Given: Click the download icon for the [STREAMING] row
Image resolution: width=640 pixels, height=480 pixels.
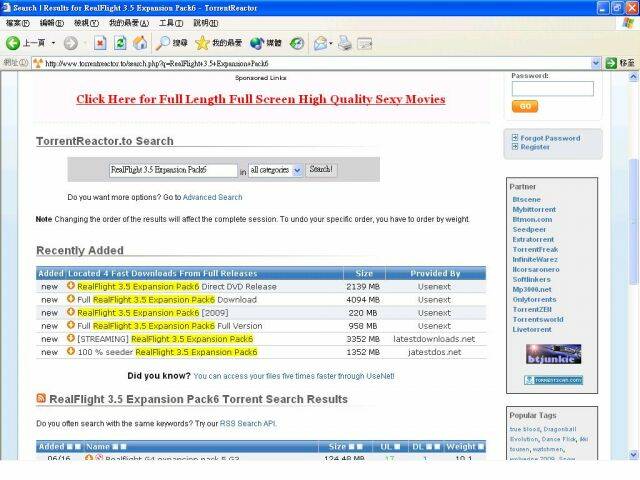Looking at the screenshot, I should [71, 338].
